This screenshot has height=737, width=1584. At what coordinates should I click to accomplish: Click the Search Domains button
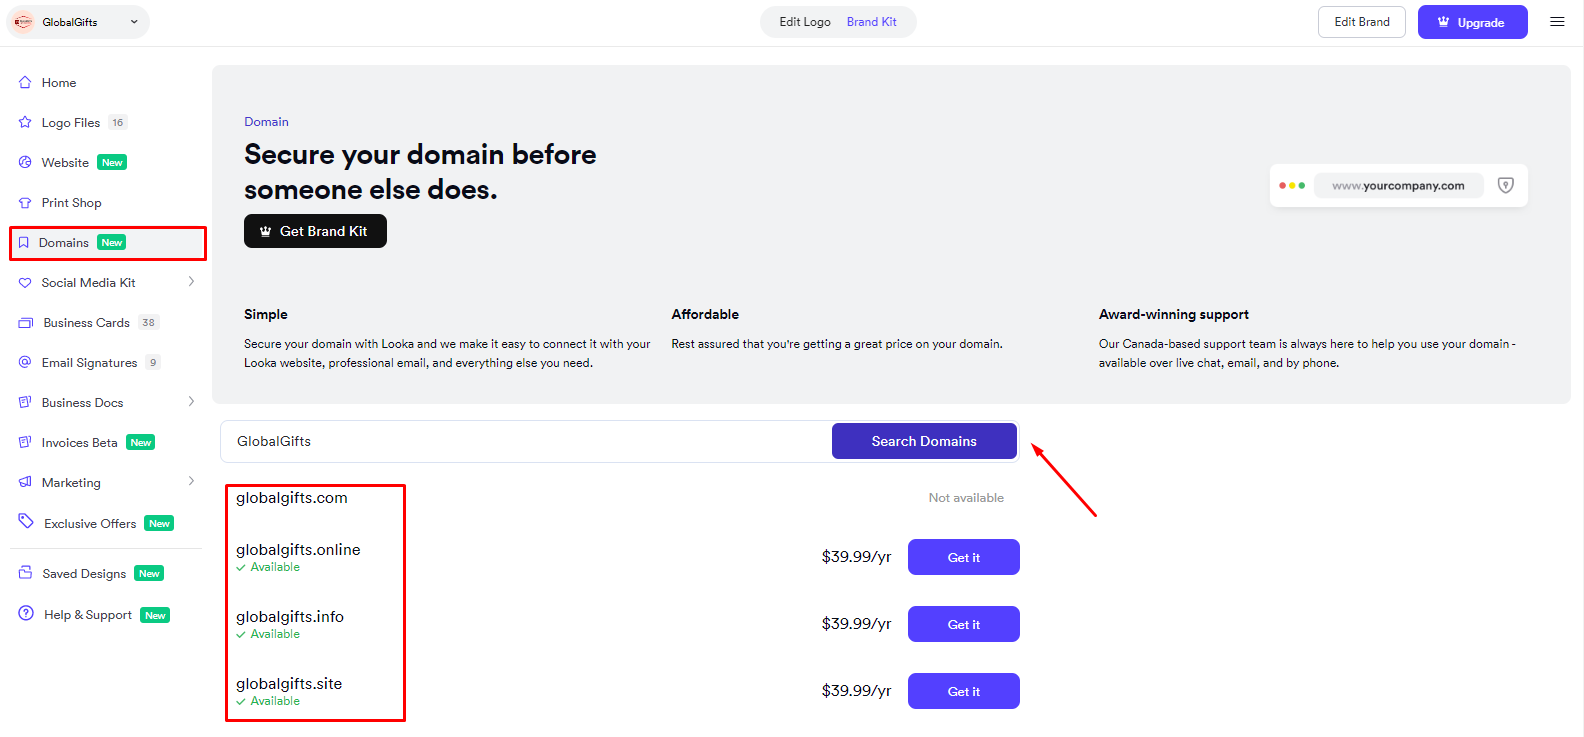point(924,441)
